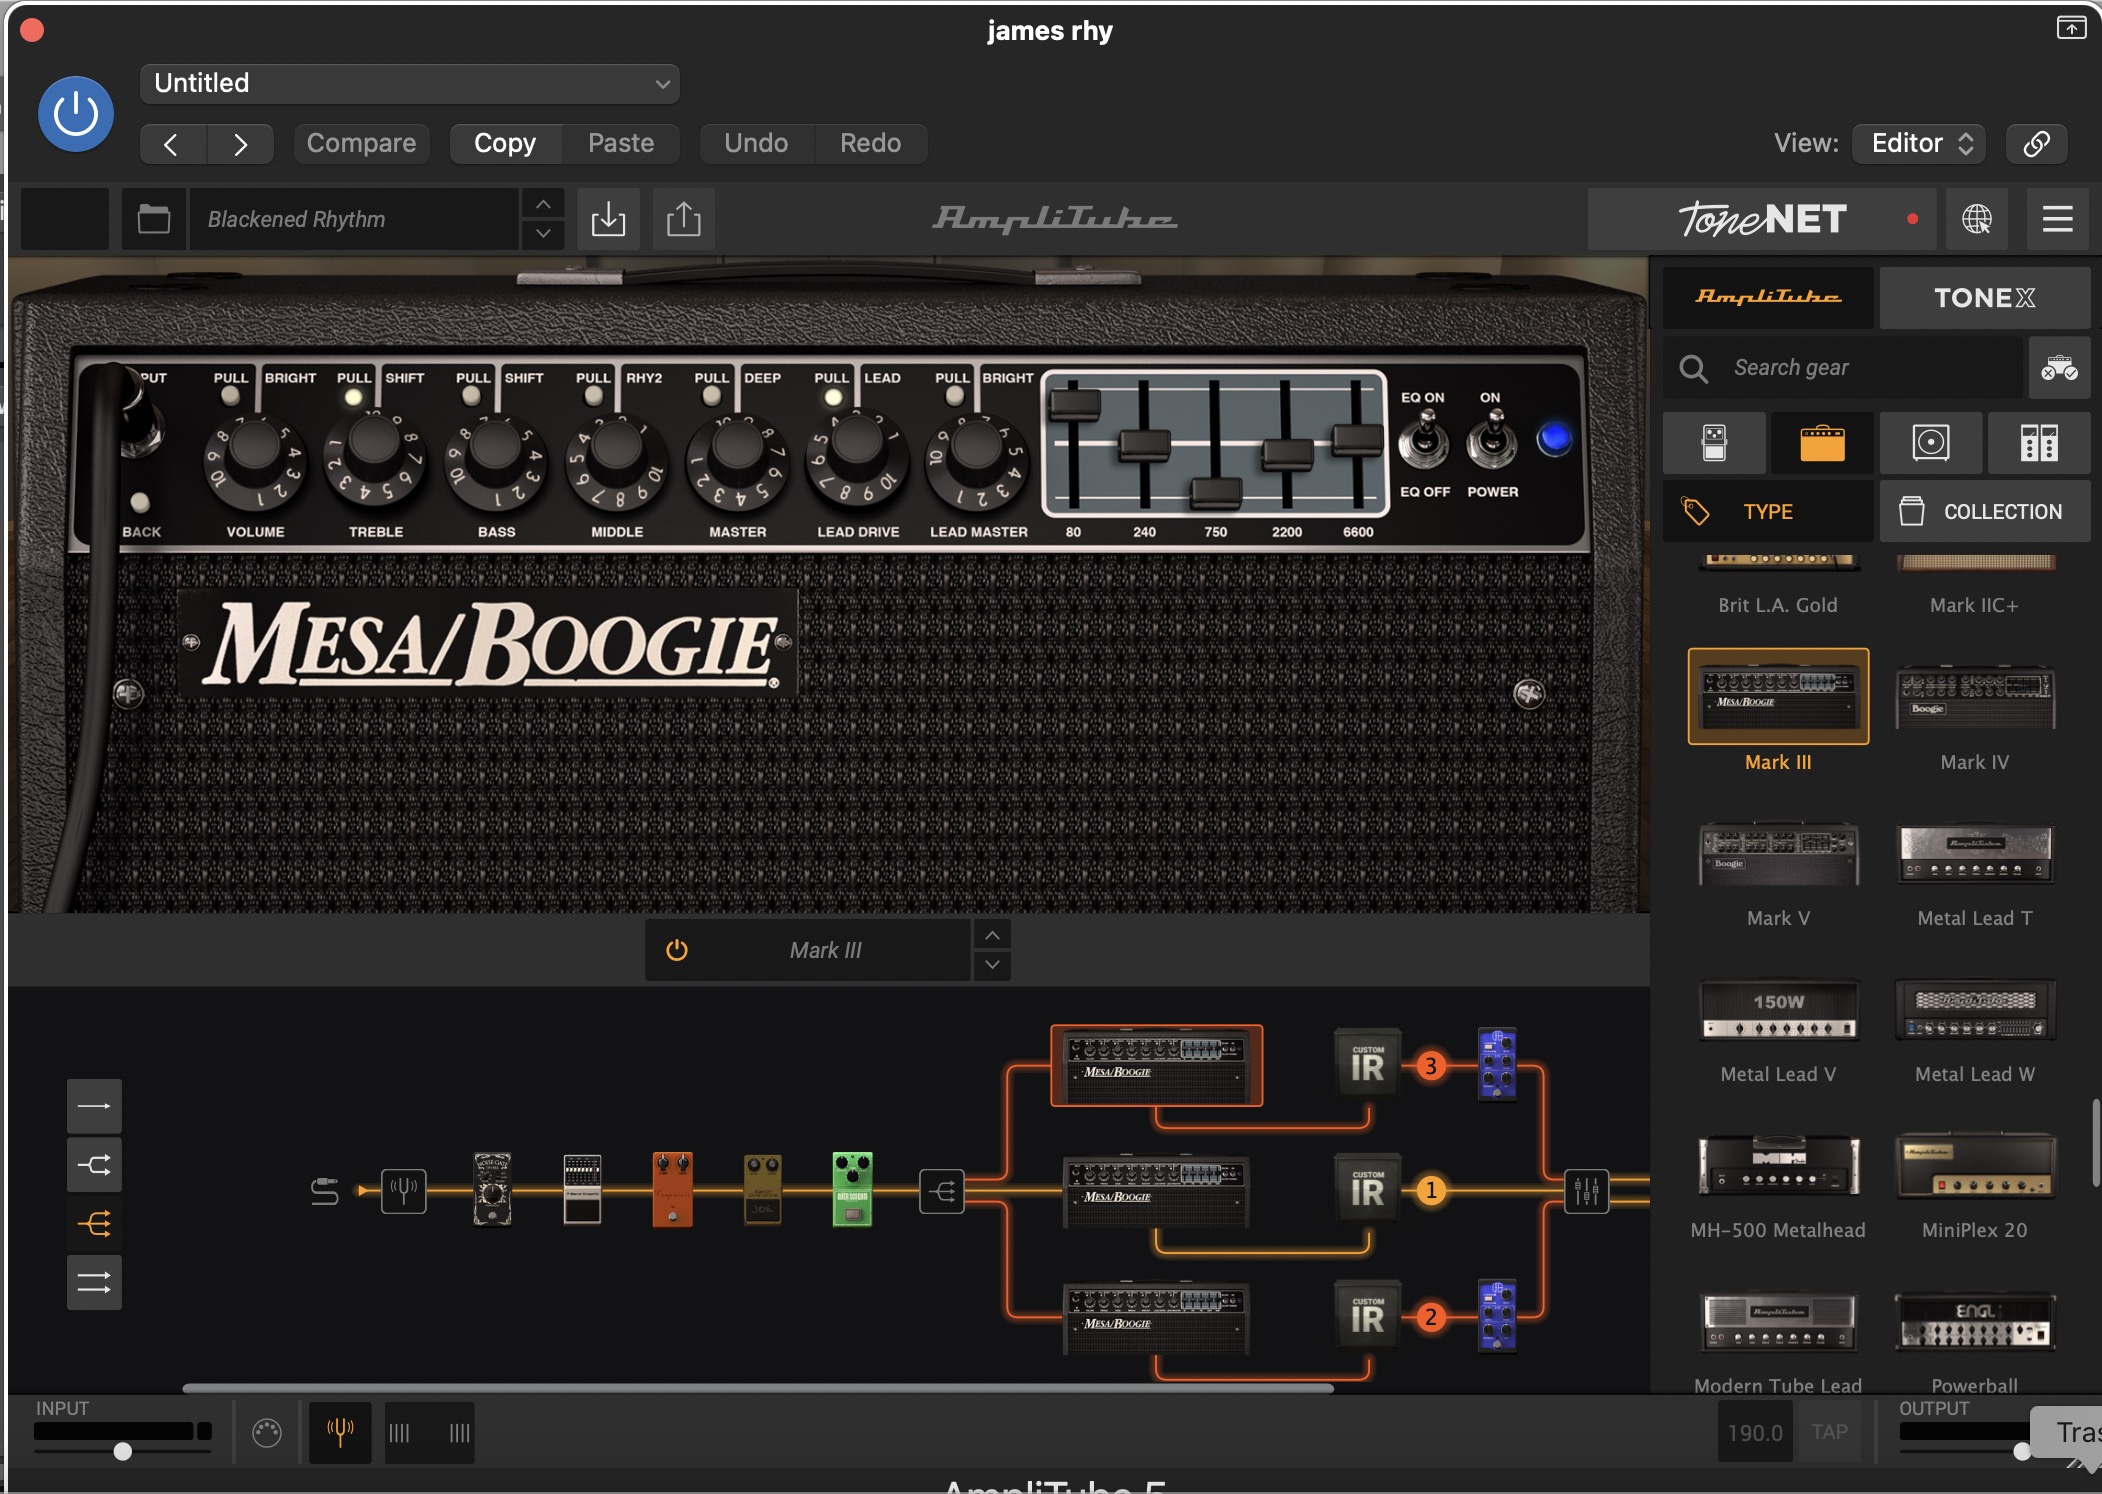The height and width of the screenshot is (1494, 2102).
Task: Select the orange pedal in signal chain
Action: click(672, 1189)
